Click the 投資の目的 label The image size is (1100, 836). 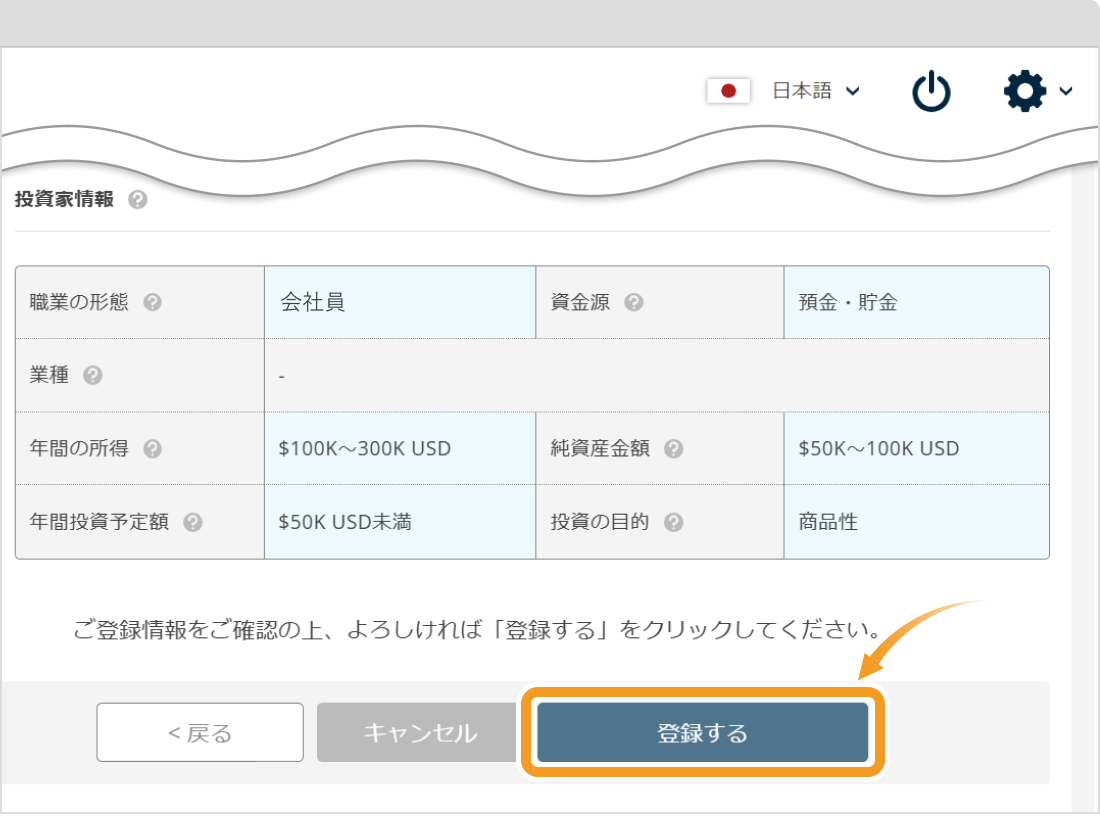tap(600, 522)
